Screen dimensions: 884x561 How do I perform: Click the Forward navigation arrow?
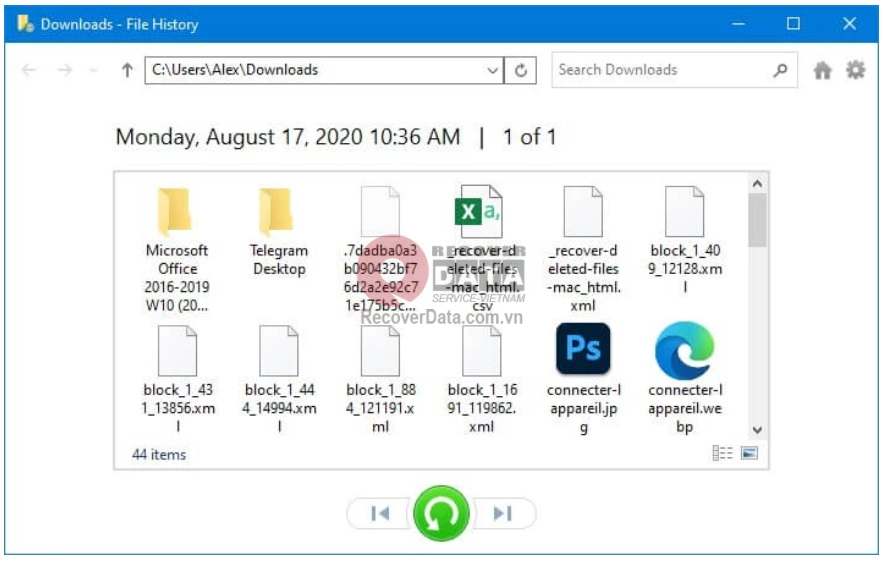(x=65, y=70)
